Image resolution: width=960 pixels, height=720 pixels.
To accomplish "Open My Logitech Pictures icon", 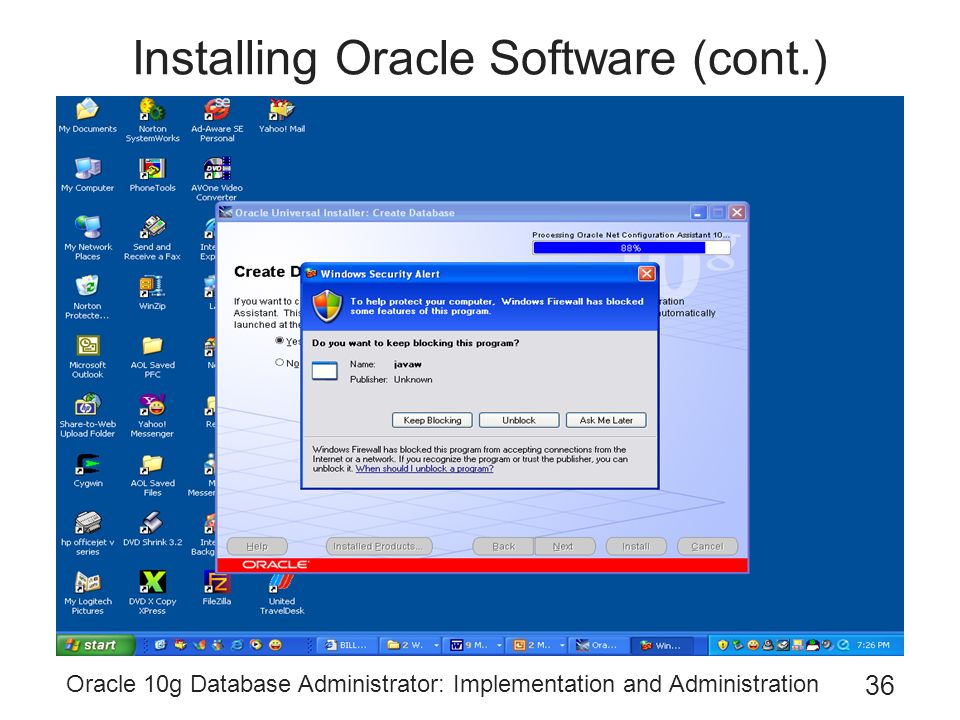I will click(x=88, y=593).
